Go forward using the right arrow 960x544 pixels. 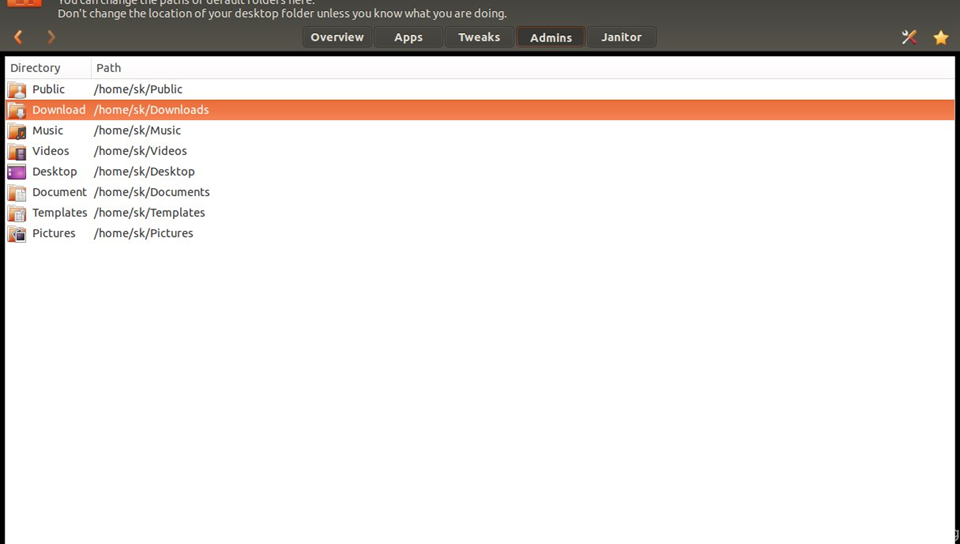51,37
